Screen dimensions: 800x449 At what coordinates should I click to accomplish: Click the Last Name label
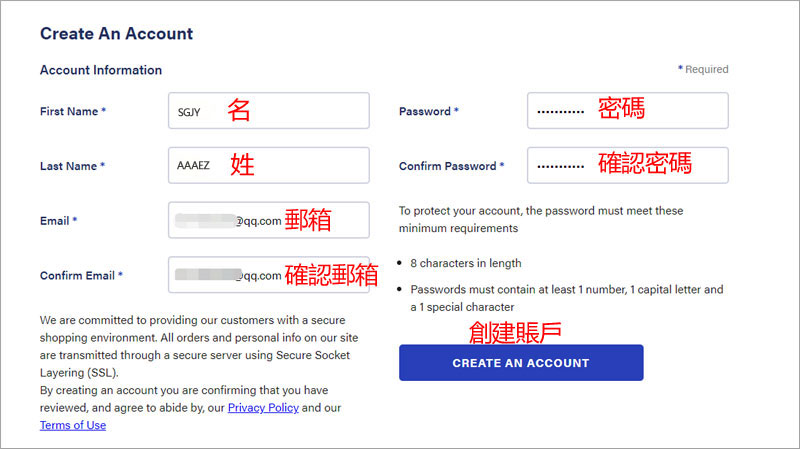tap(72, 167)
